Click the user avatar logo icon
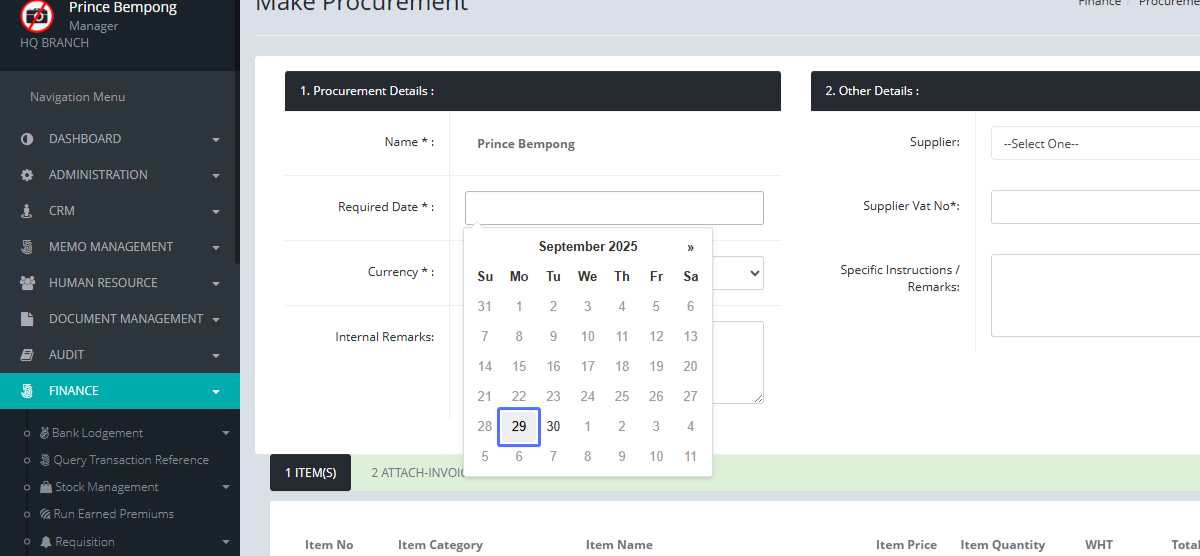 tap(37, 15)
